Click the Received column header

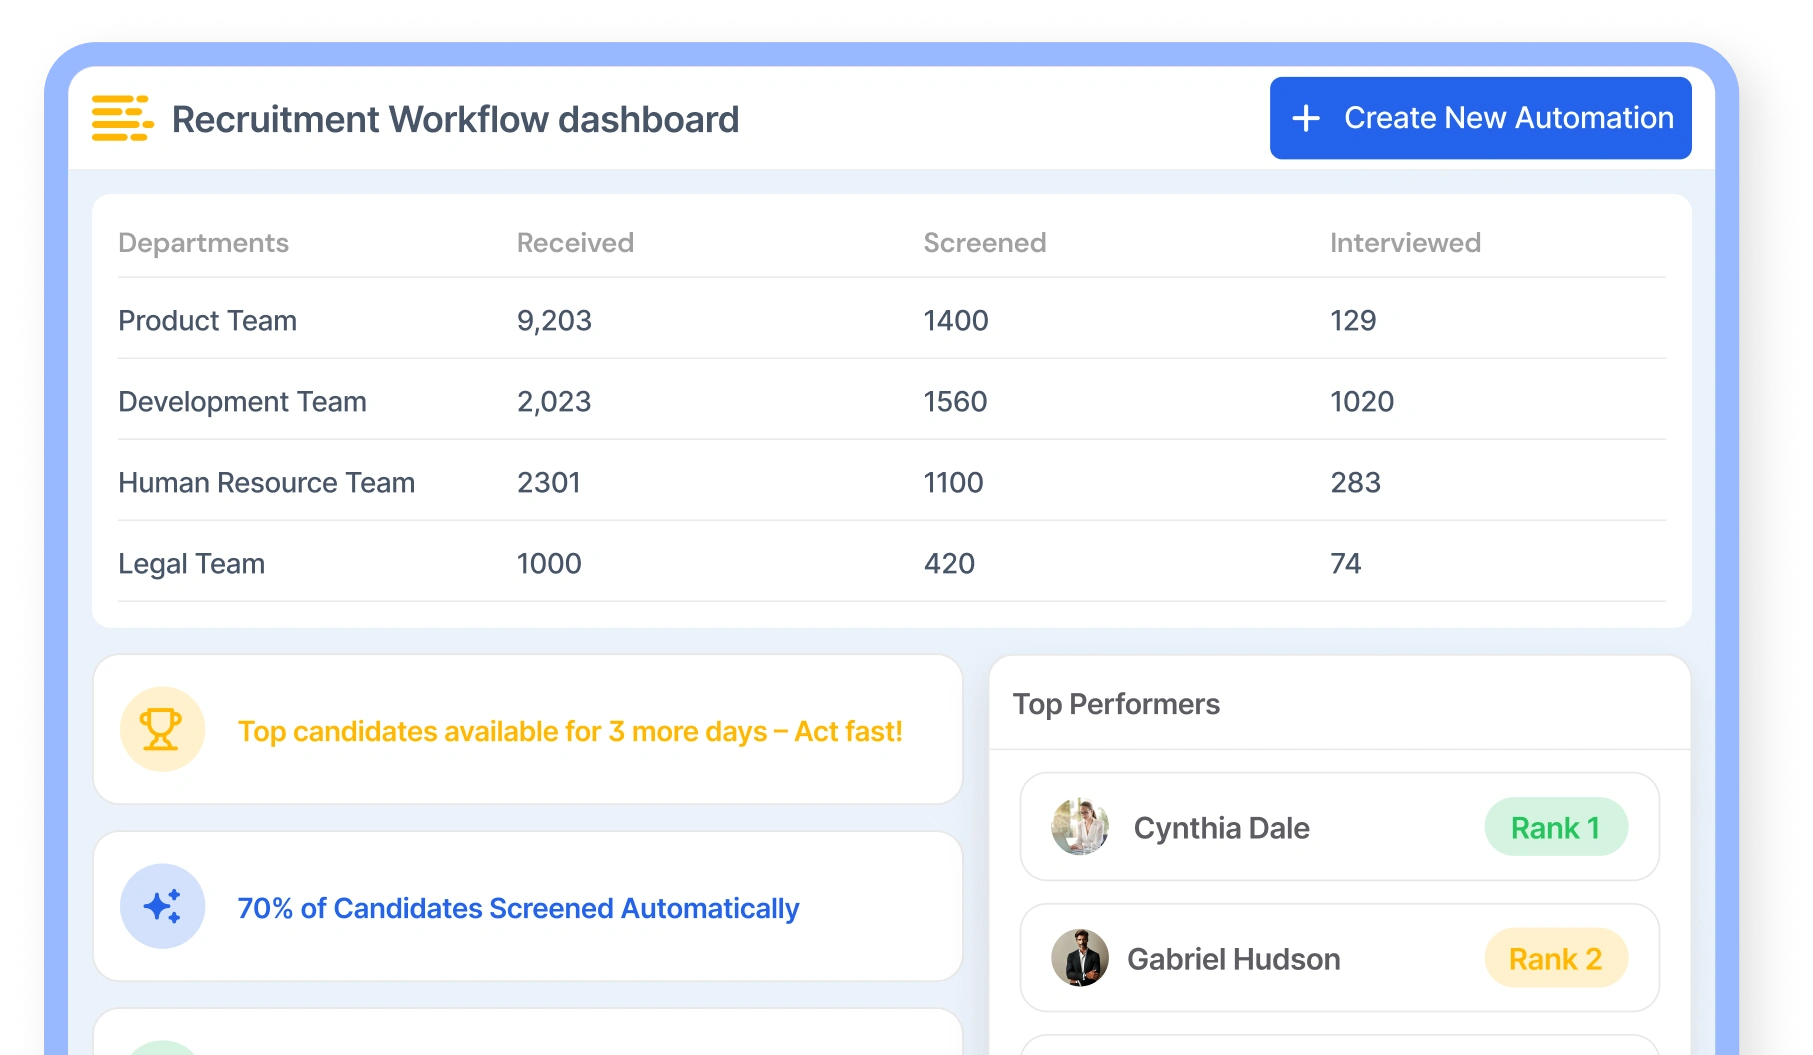[575, 243]
